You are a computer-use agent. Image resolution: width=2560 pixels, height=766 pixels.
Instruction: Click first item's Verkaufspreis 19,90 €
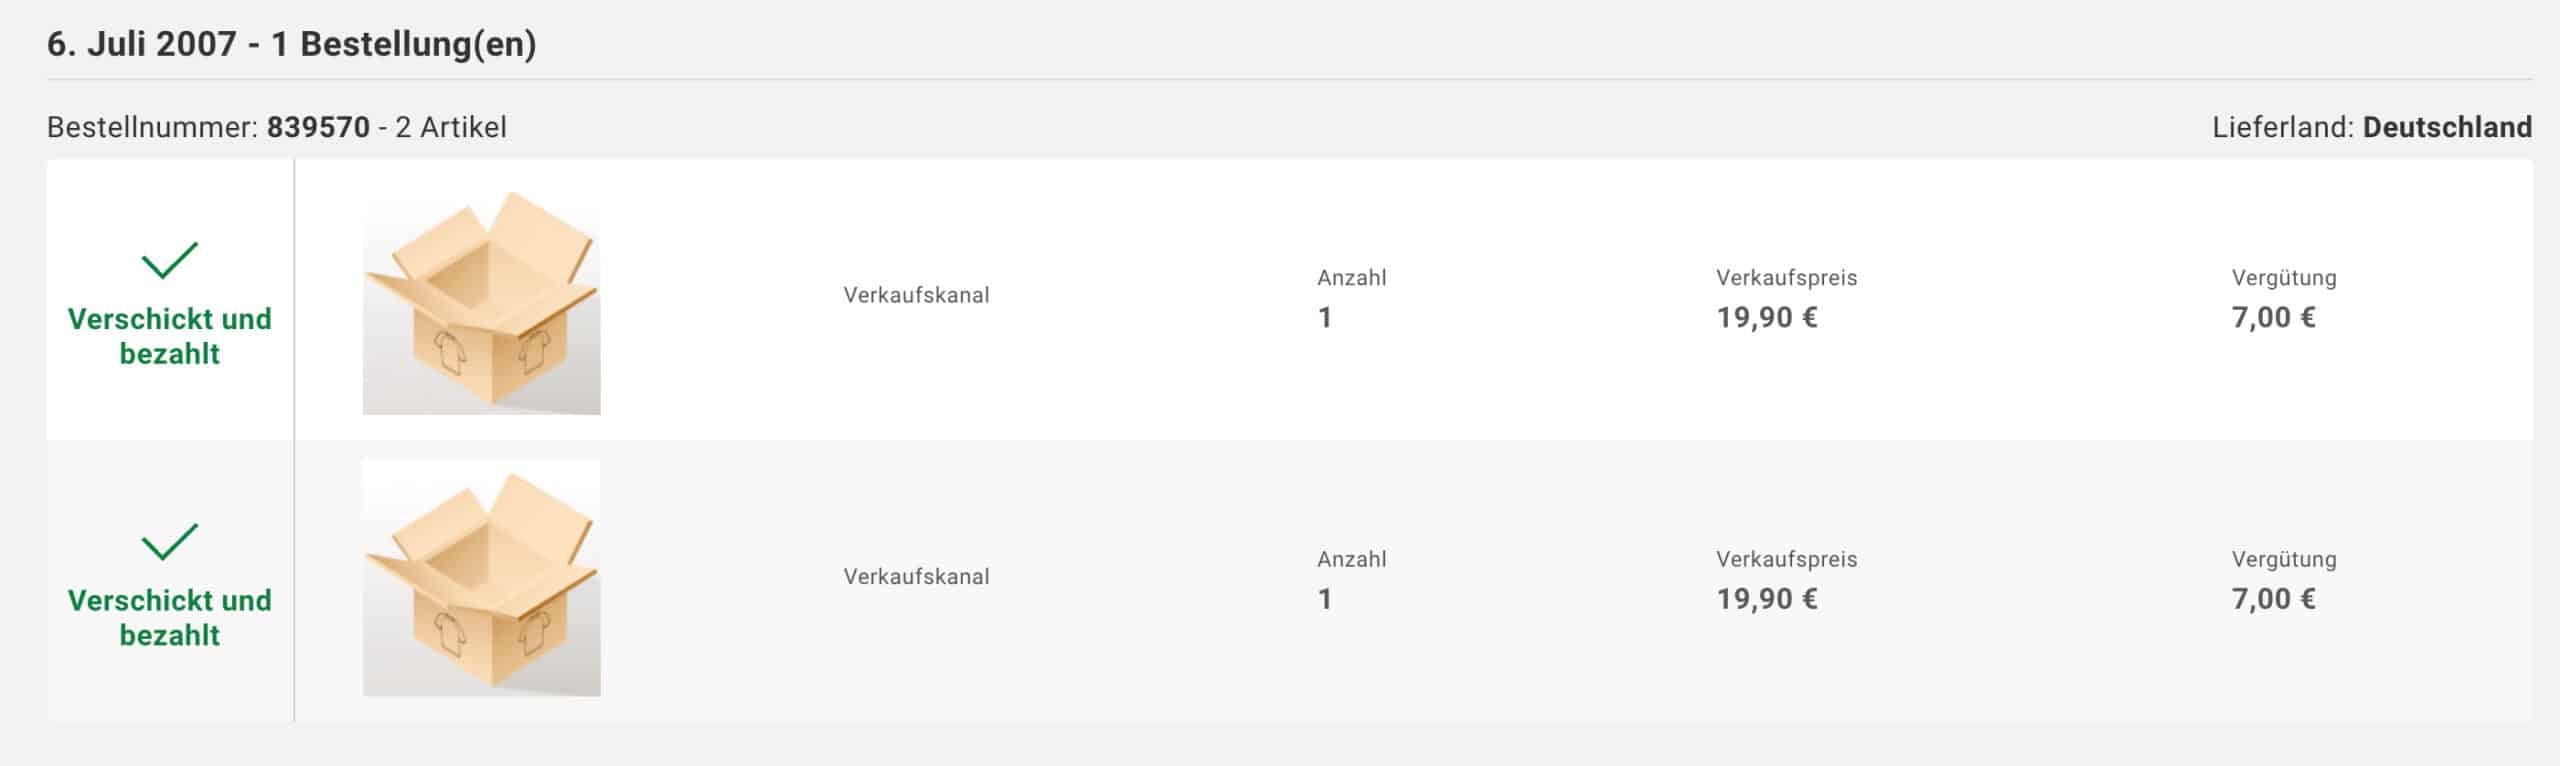point(1767,318)
